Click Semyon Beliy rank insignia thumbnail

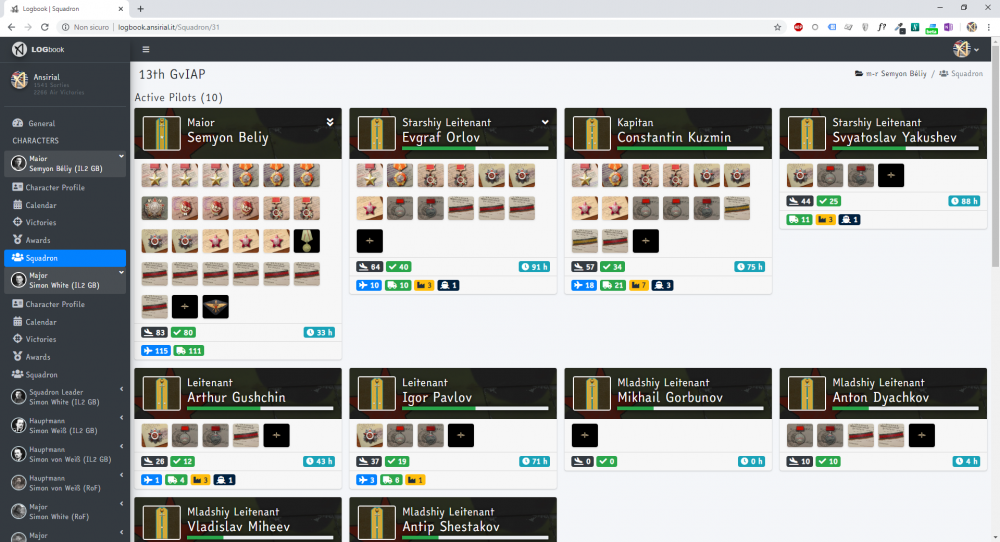click(161, 133)
